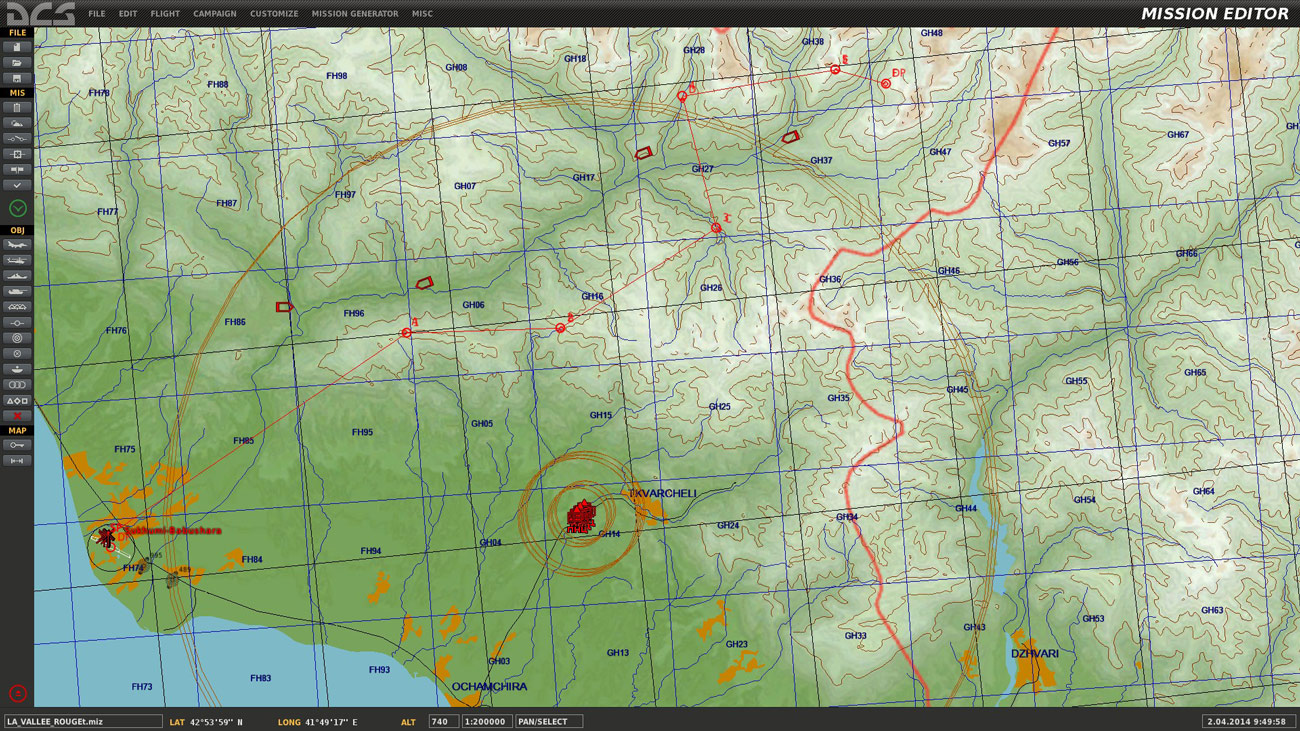
Task: Open the map legend key icon
Action: click(17, 445)
